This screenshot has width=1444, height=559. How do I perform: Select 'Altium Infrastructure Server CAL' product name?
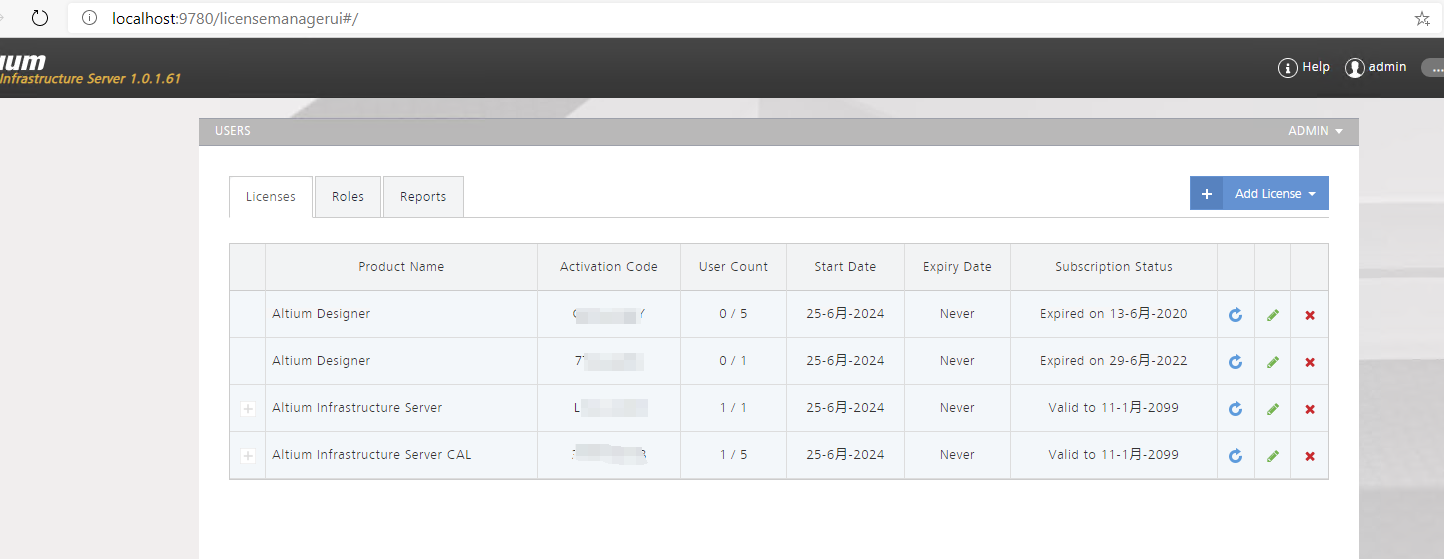[x=372, y=455]
